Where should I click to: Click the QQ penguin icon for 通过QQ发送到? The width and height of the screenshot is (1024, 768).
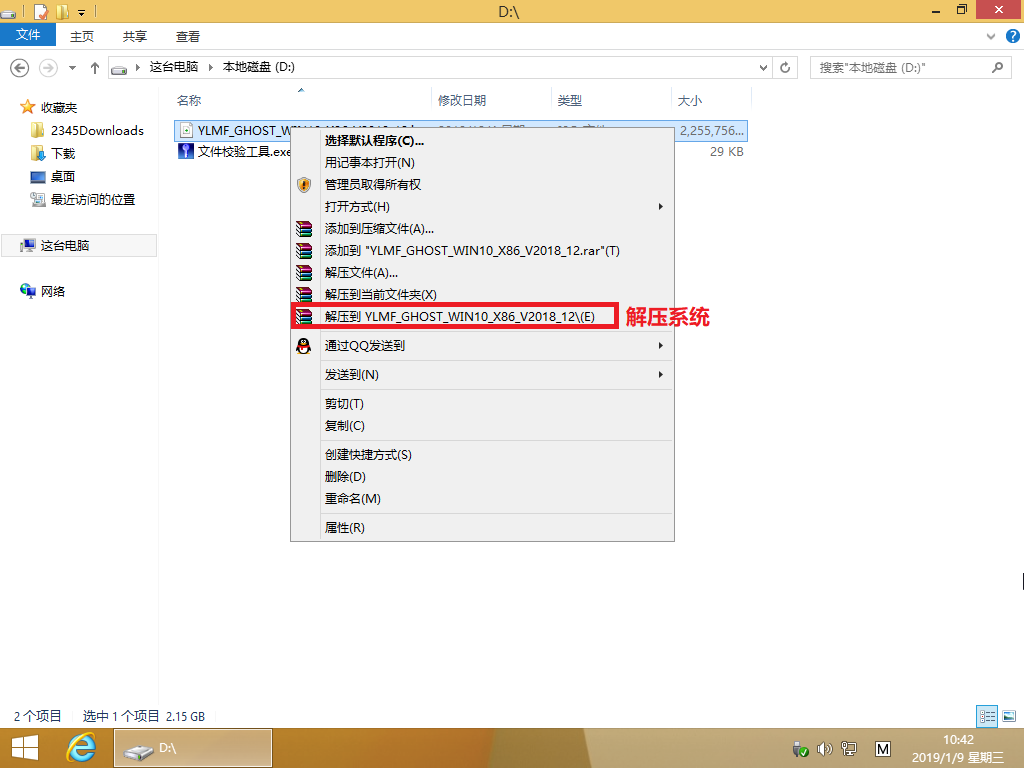pyautogui.click(x=303, y=345)
